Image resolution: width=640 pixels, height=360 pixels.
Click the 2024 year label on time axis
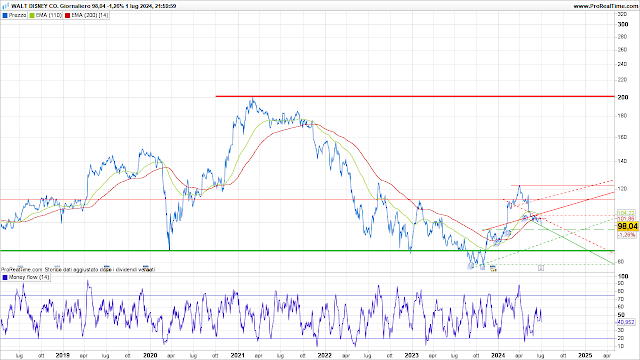(x=498, y=355)
